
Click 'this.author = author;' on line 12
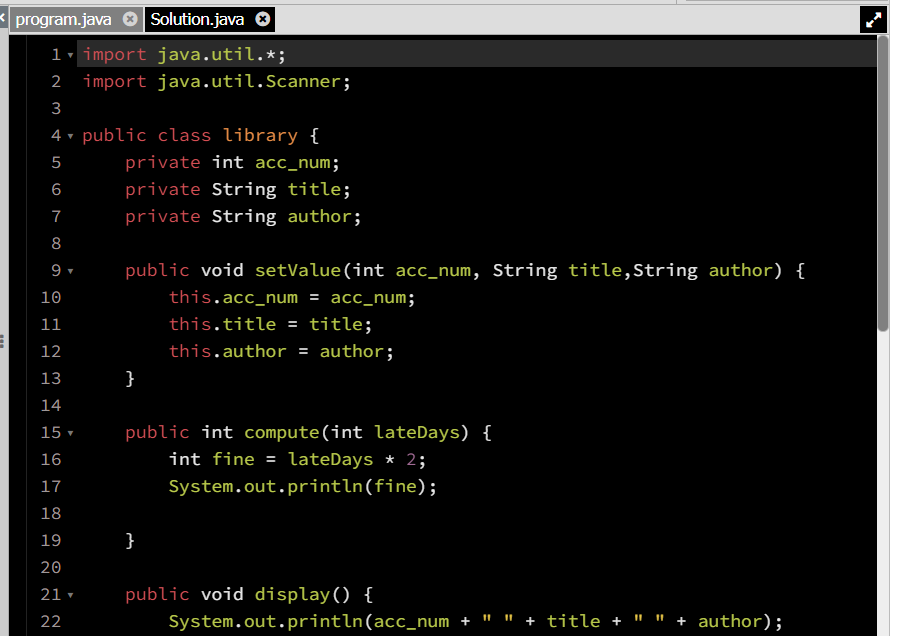pos(281,352)
